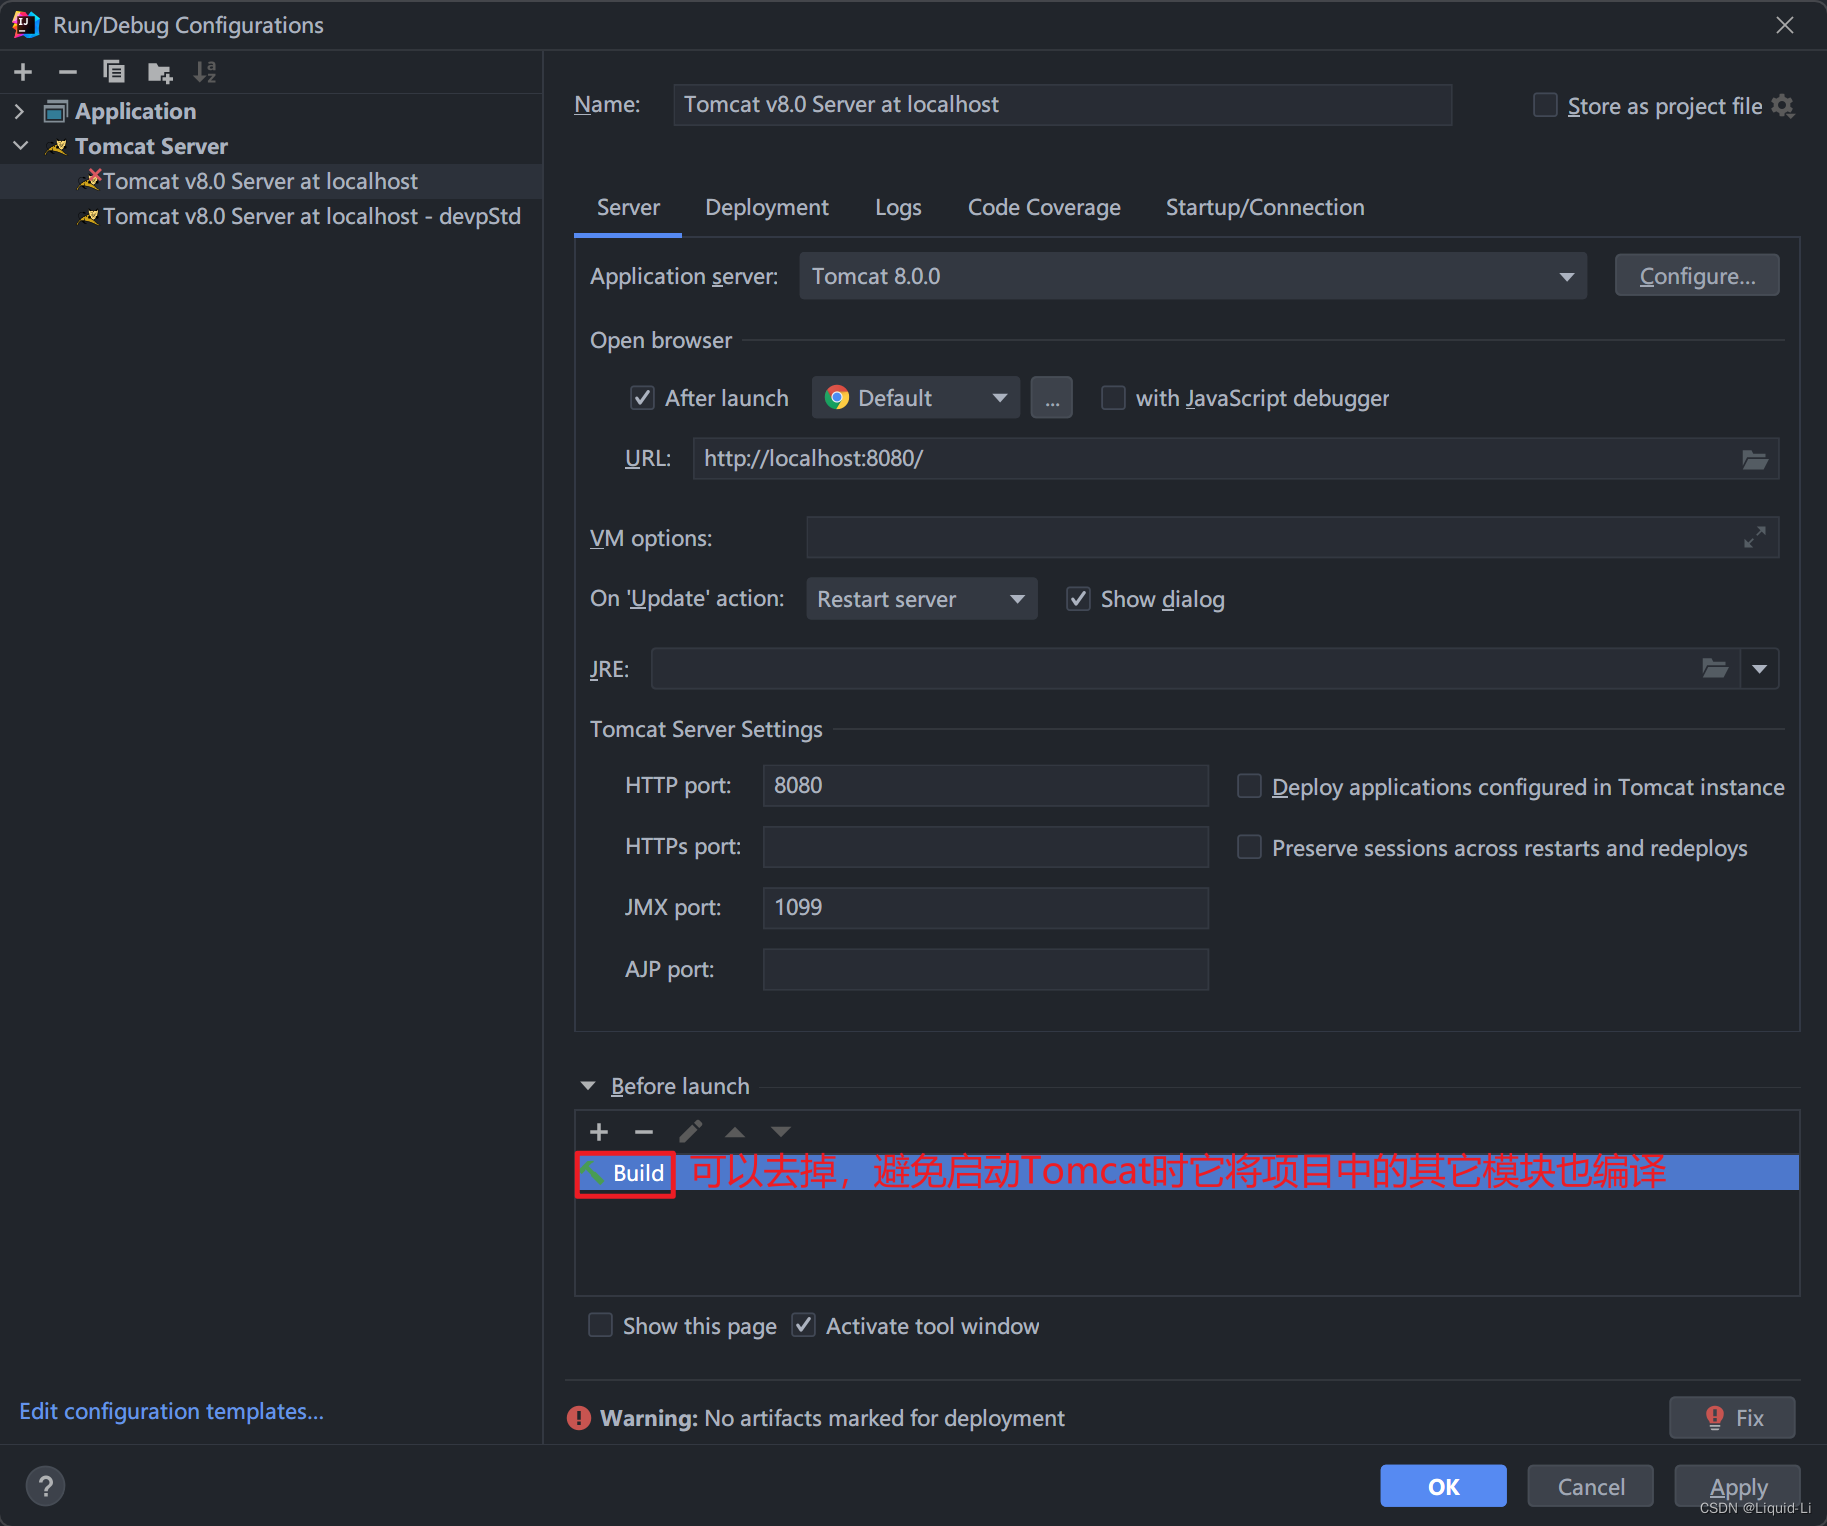
Task: Browse for a JRE folder
Action: coord(1715,668)
